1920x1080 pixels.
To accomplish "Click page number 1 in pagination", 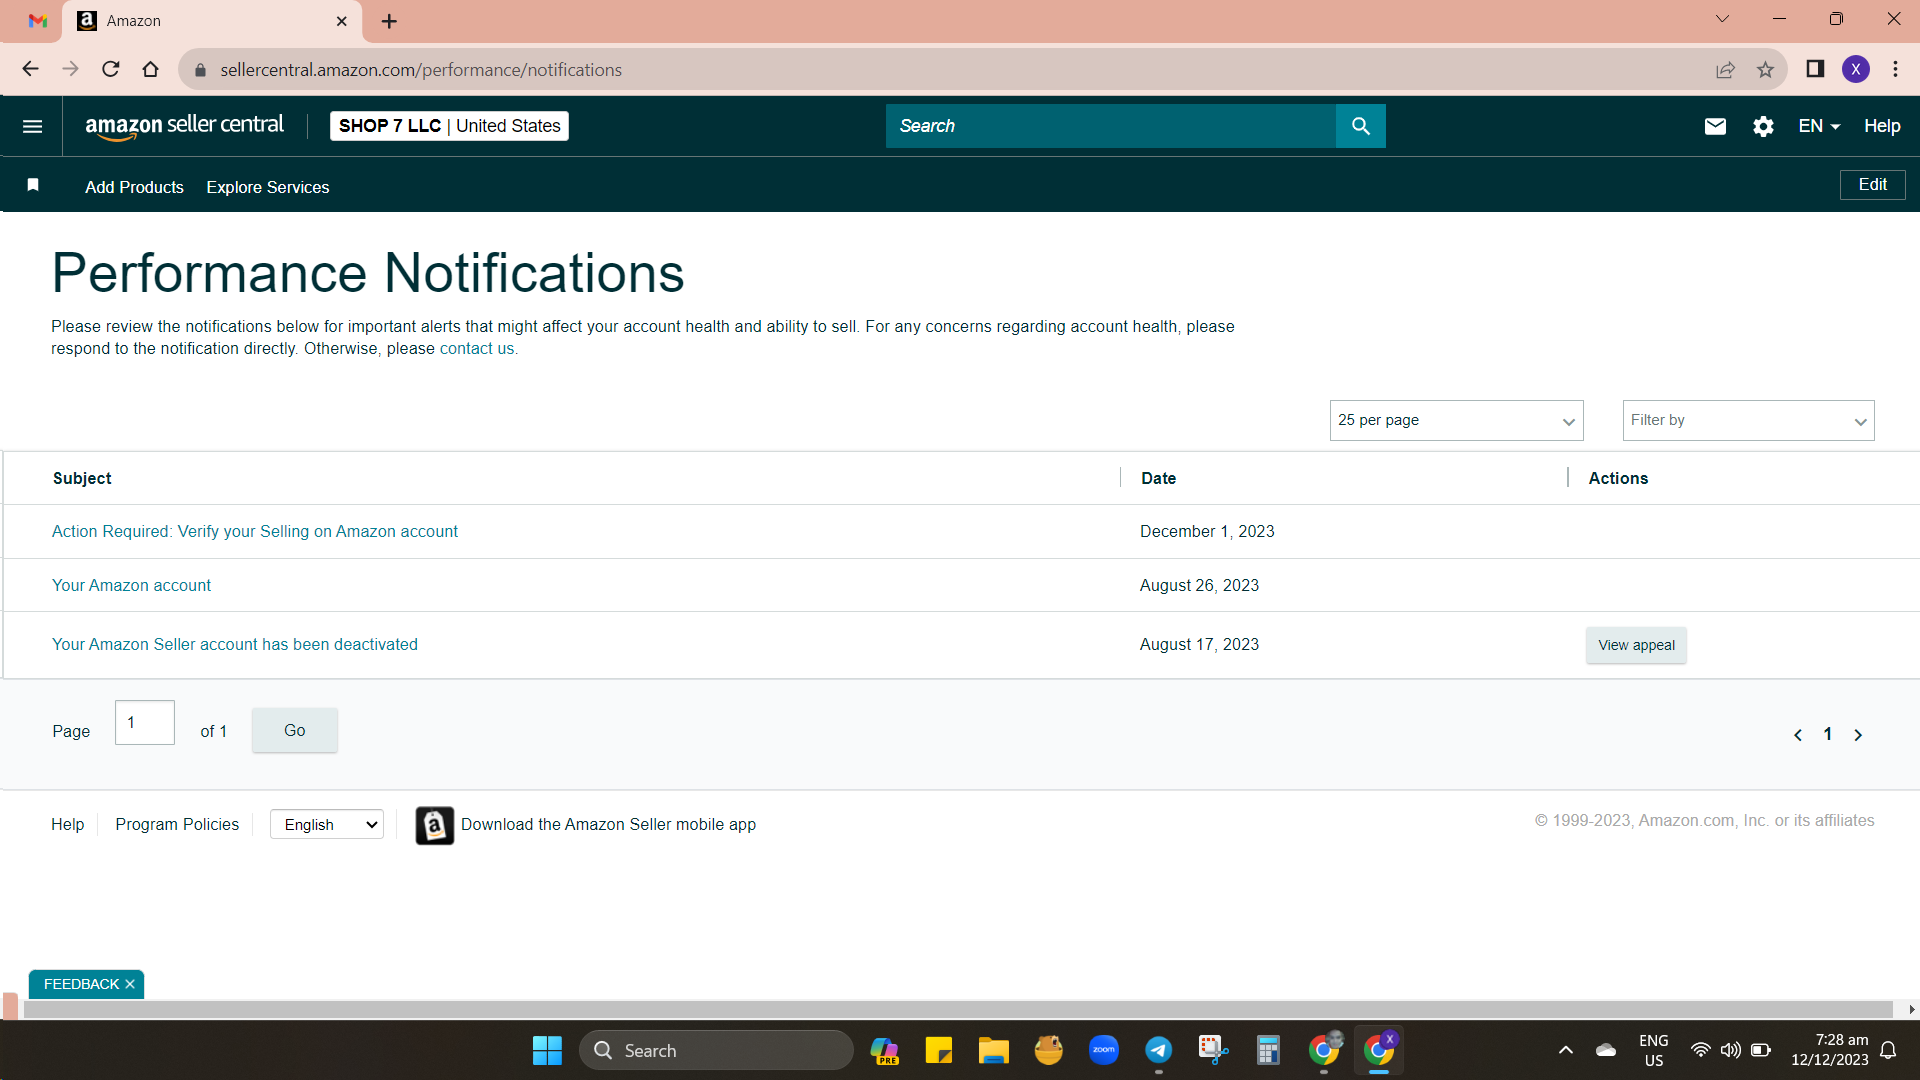I will click(x=1828, y=735).
